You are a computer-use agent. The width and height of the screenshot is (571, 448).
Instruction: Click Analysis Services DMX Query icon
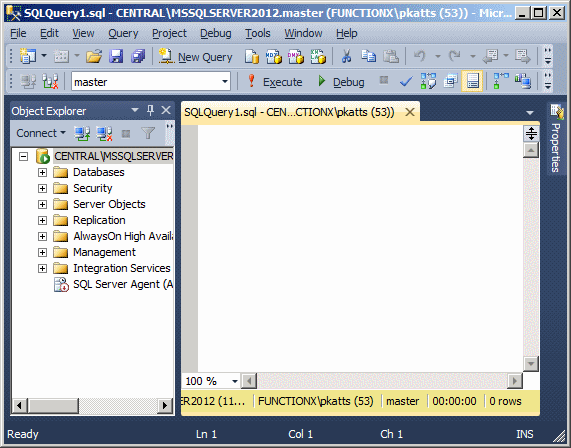296,56
